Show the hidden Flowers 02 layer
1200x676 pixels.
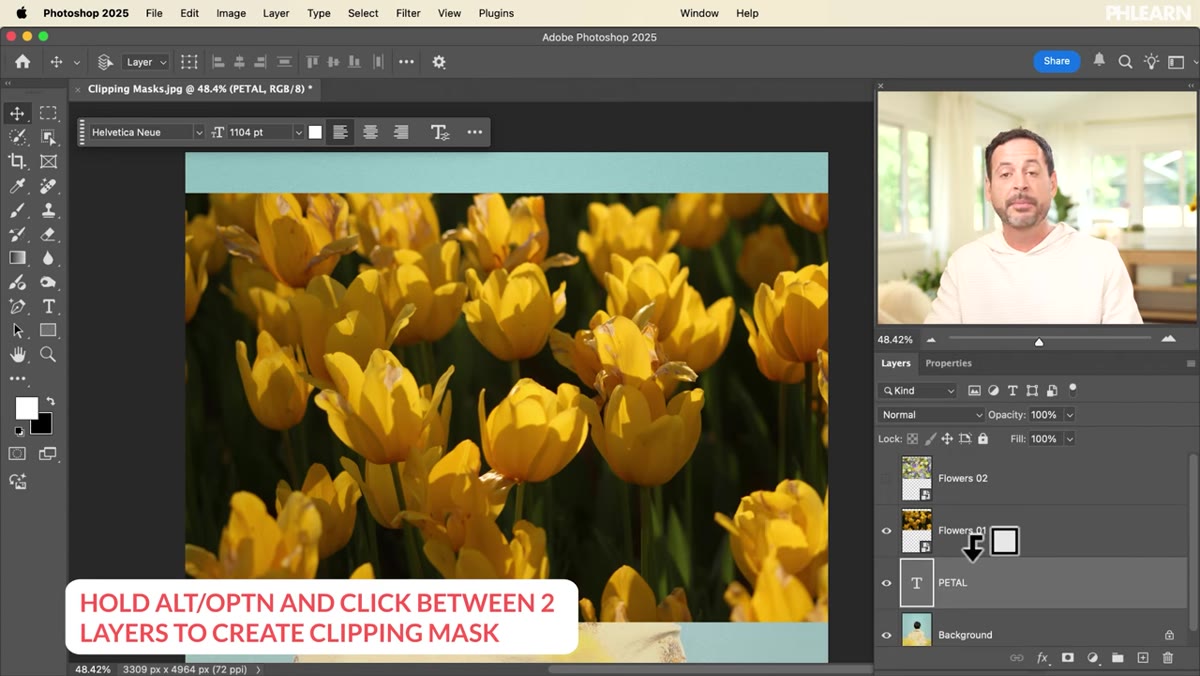point(886,478)
